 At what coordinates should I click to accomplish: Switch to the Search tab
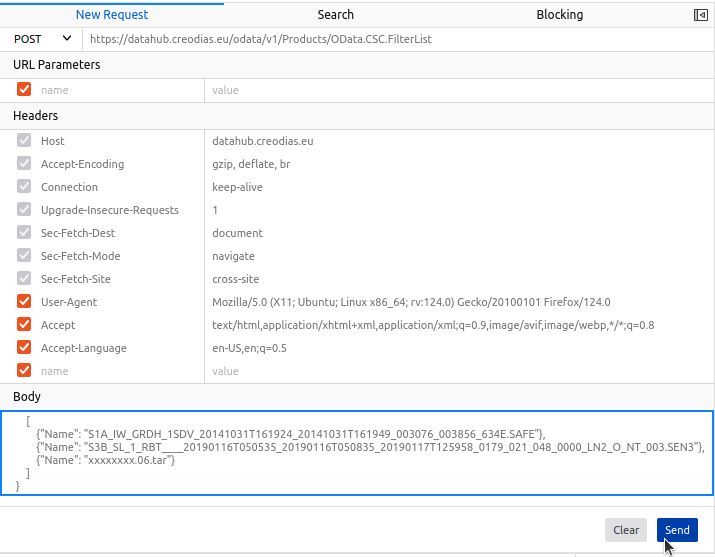point(335,15)
